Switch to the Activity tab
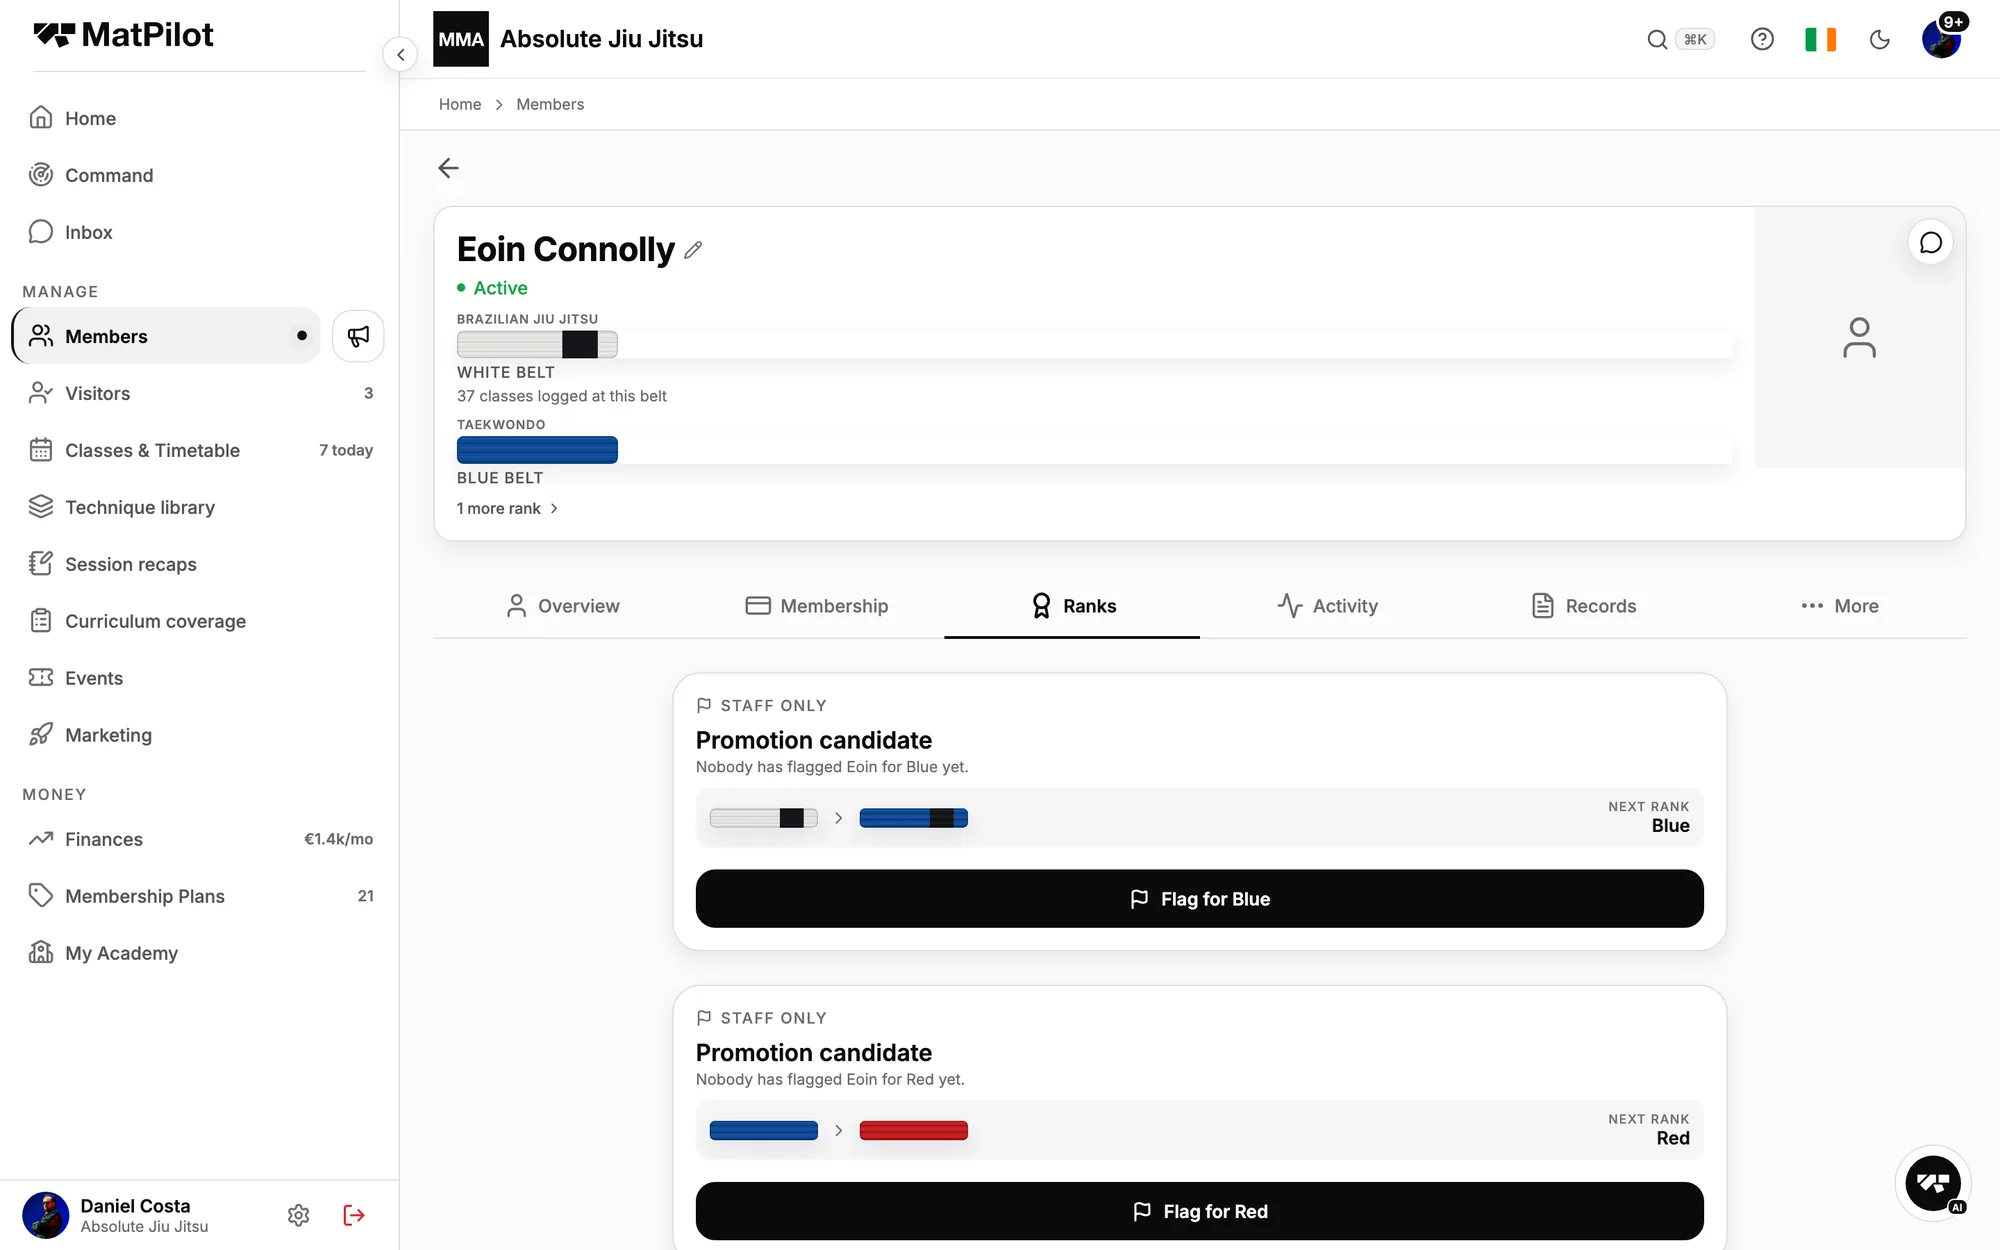The width and height of the screenshot is (2000, 1250). click(1327, 606)
